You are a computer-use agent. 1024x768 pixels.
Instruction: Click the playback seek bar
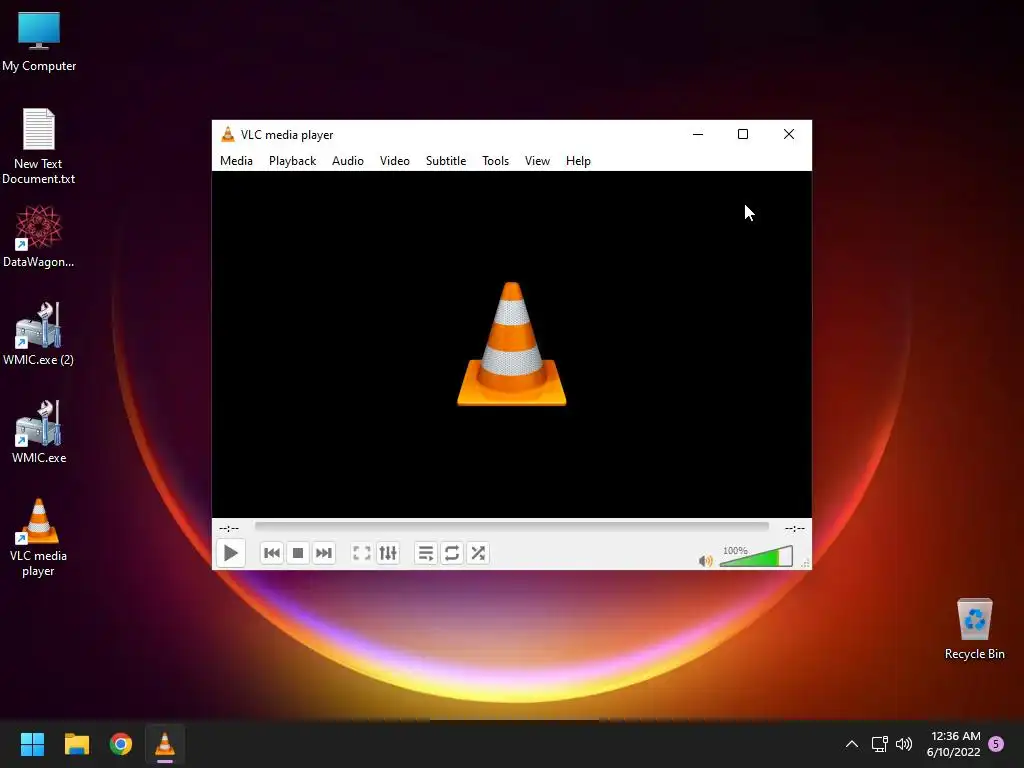click(x=511, y=527)
